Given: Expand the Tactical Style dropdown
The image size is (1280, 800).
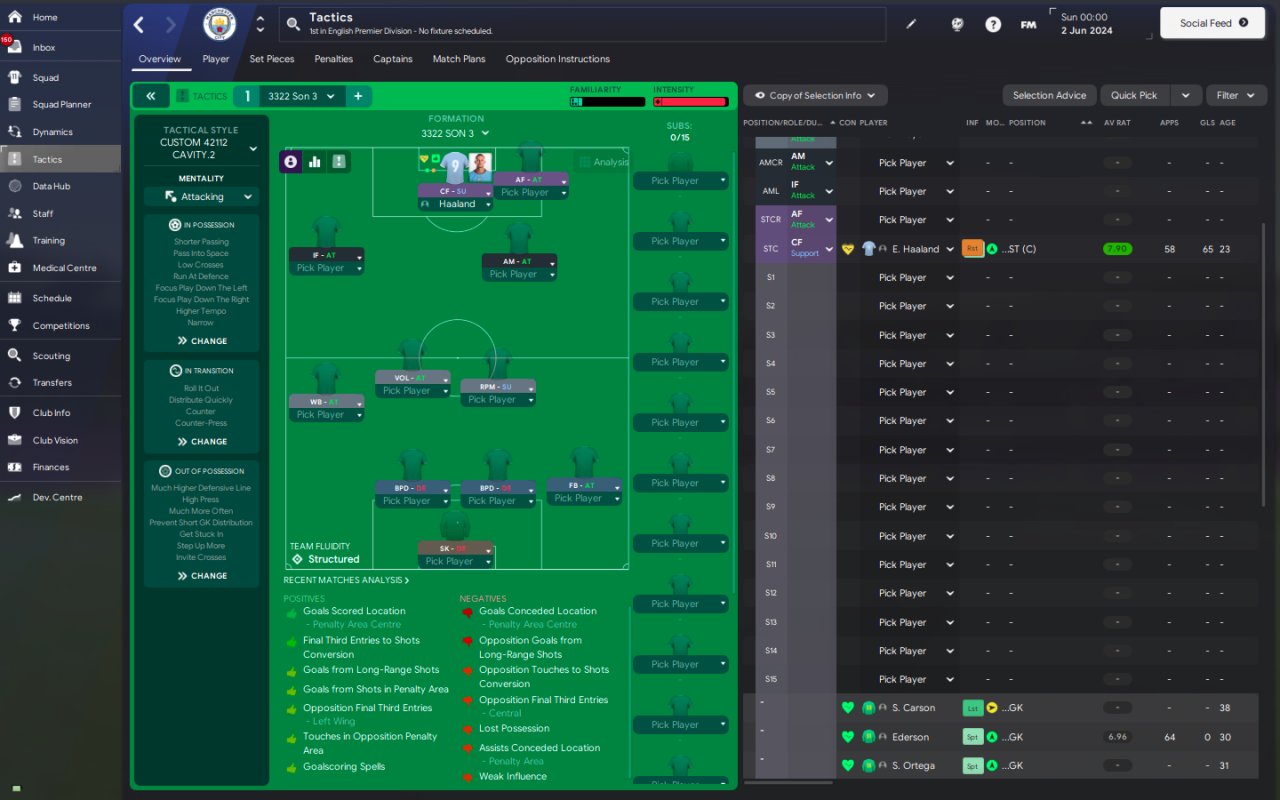Looking at the screenshot, I should coord(253,149).
